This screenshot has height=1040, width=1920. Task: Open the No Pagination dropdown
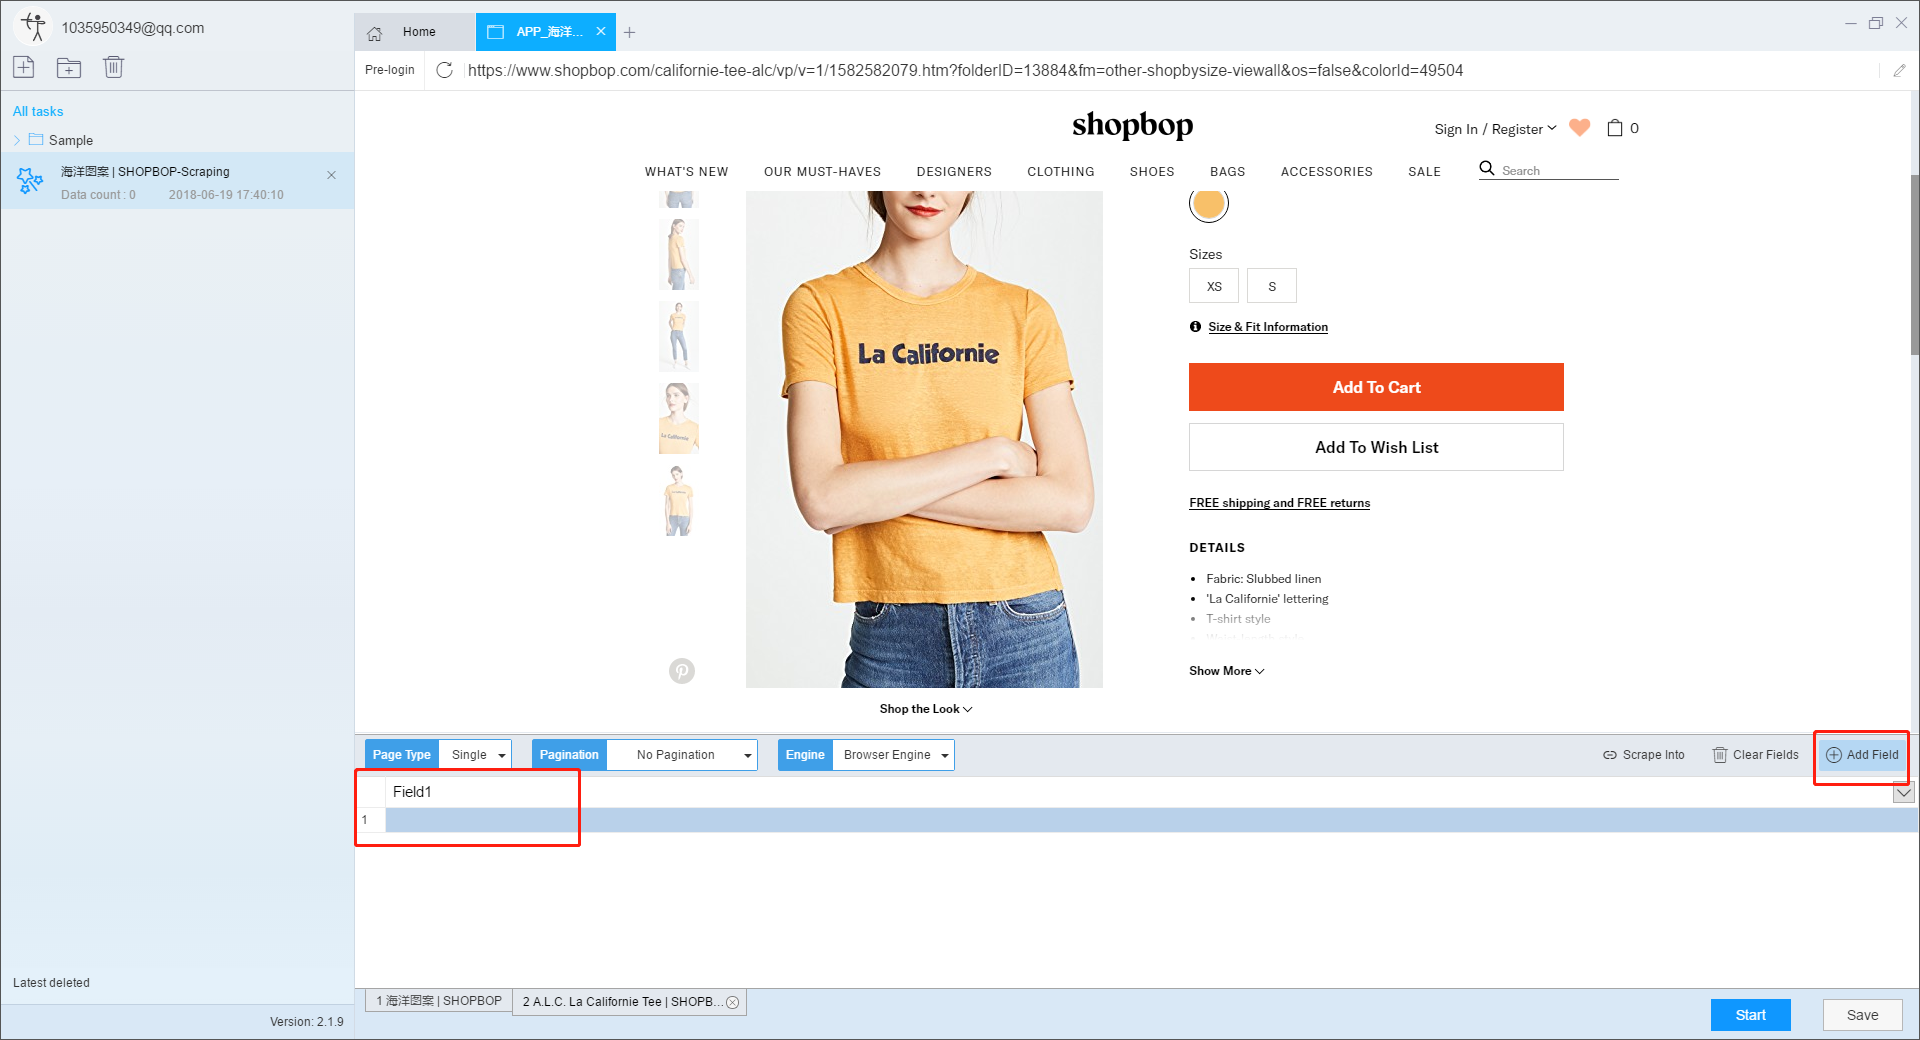click(x=682, y=755)
